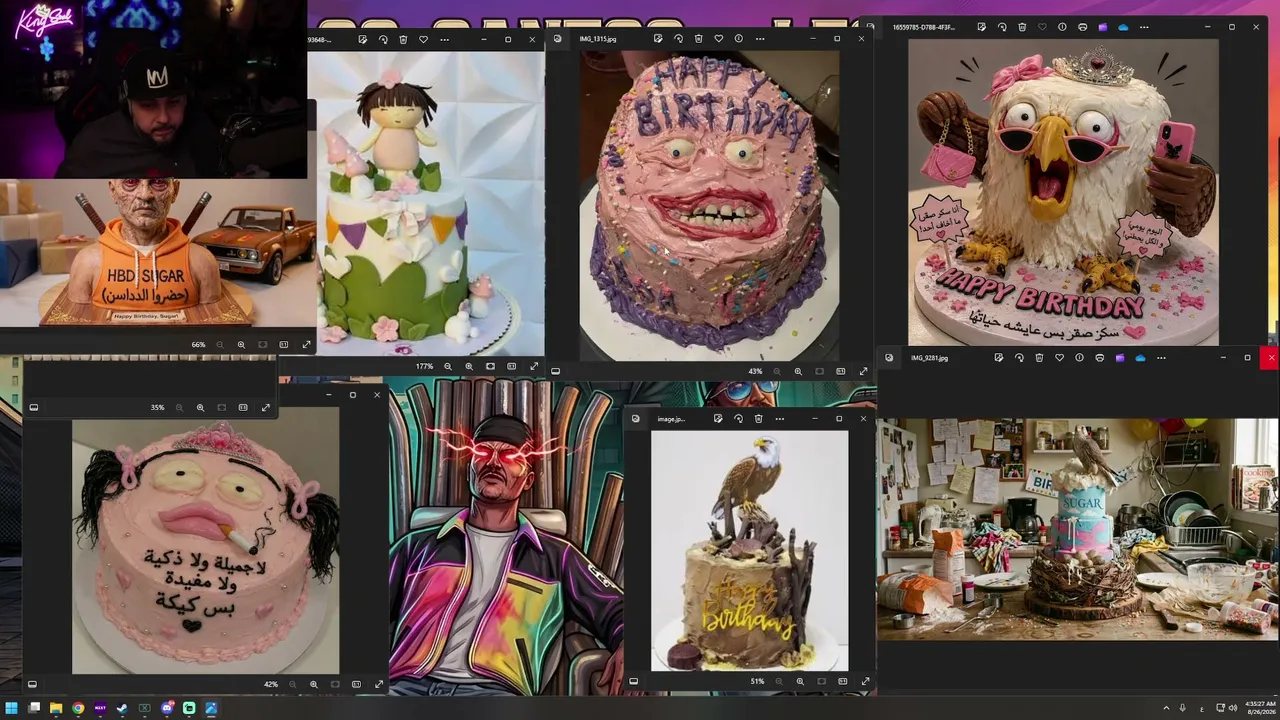Edit the IMG_9281.jpg photo
The width and height of the screenshot is (1280, 720).
[x=999, y=358]
